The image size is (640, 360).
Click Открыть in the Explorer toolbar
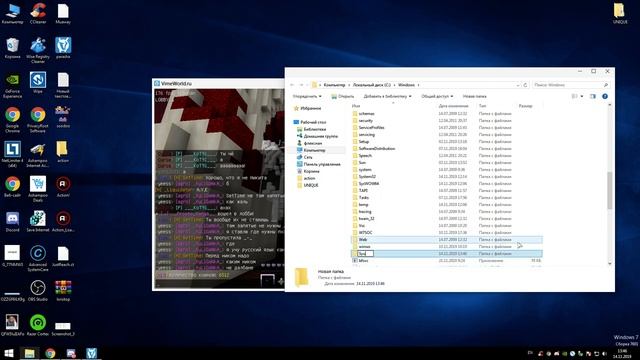(x=342, y=96)
